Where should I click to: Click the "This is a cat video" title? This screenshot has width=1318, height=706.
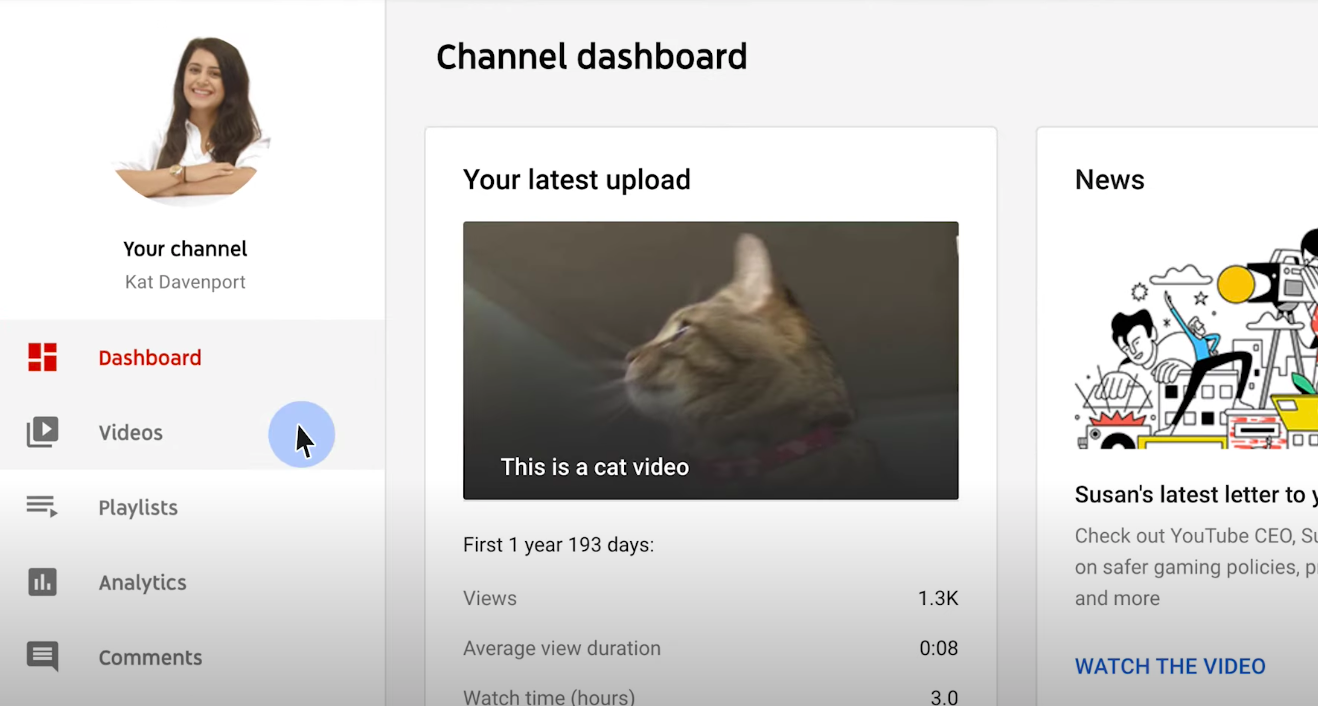(595, 467)
